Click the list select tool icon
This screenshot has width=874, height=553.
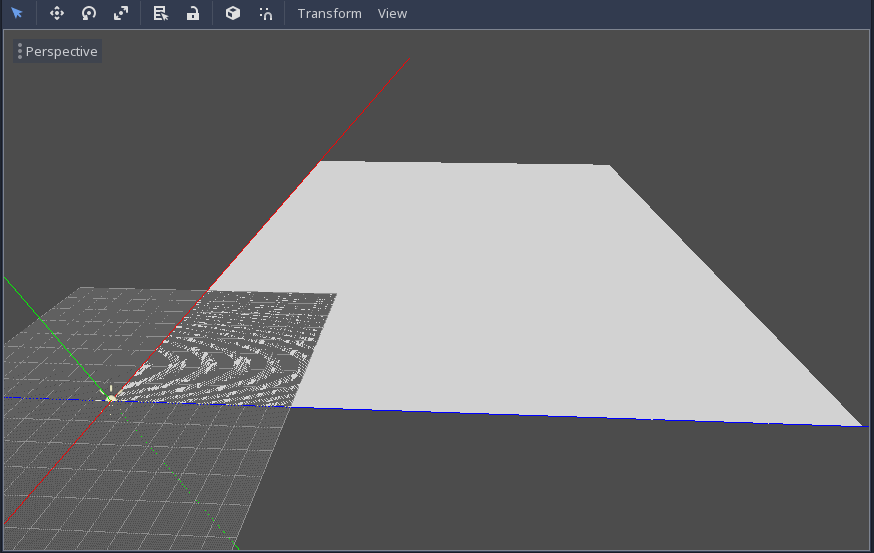point(160,14)
